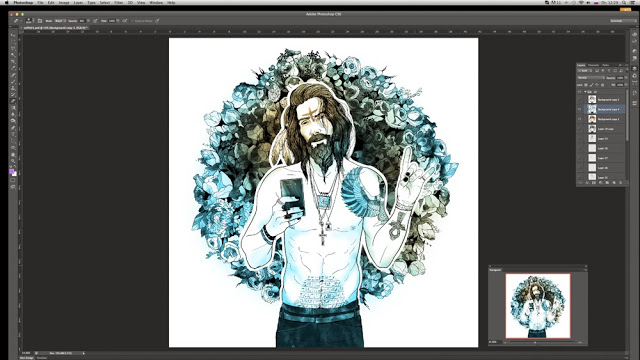Toggle visibility of Background copy 4 layer
Image resolution: width=640 pixels, height=360 pixels.
580,109
